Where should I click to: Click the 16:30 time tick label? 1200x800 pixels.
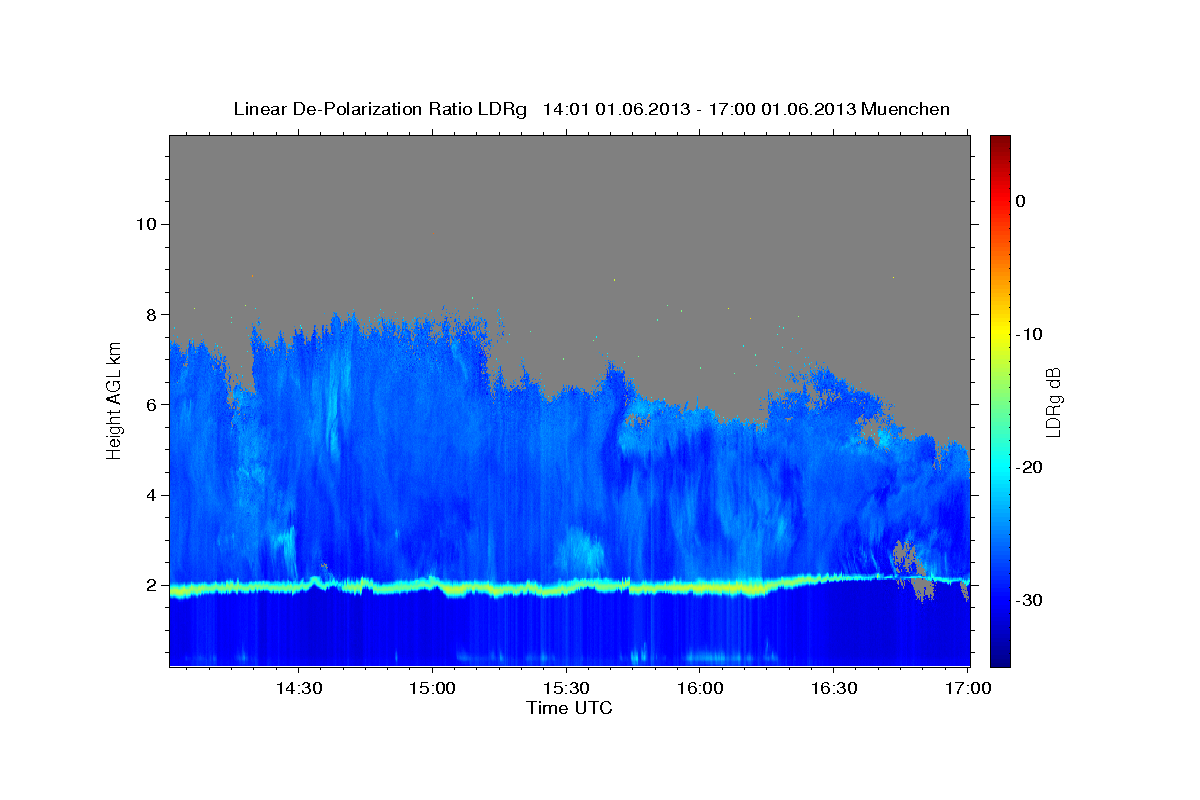(x=834, y=688)
